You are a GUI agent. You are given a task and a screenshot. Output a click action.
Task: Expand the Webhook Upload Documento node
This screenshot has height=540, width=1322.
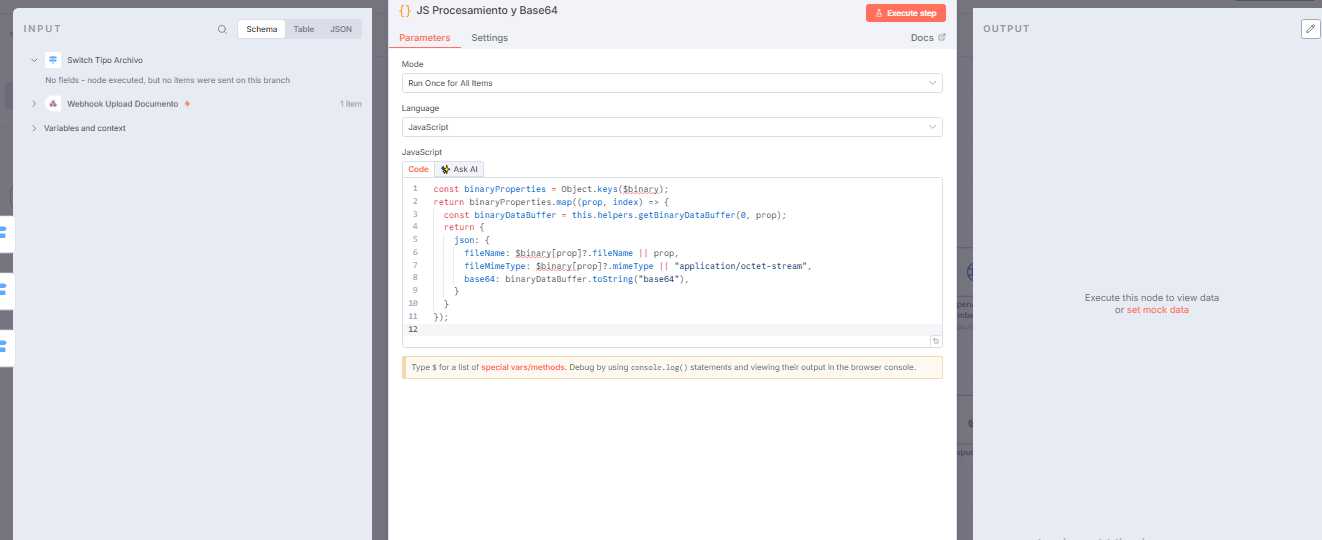[34, 104]
